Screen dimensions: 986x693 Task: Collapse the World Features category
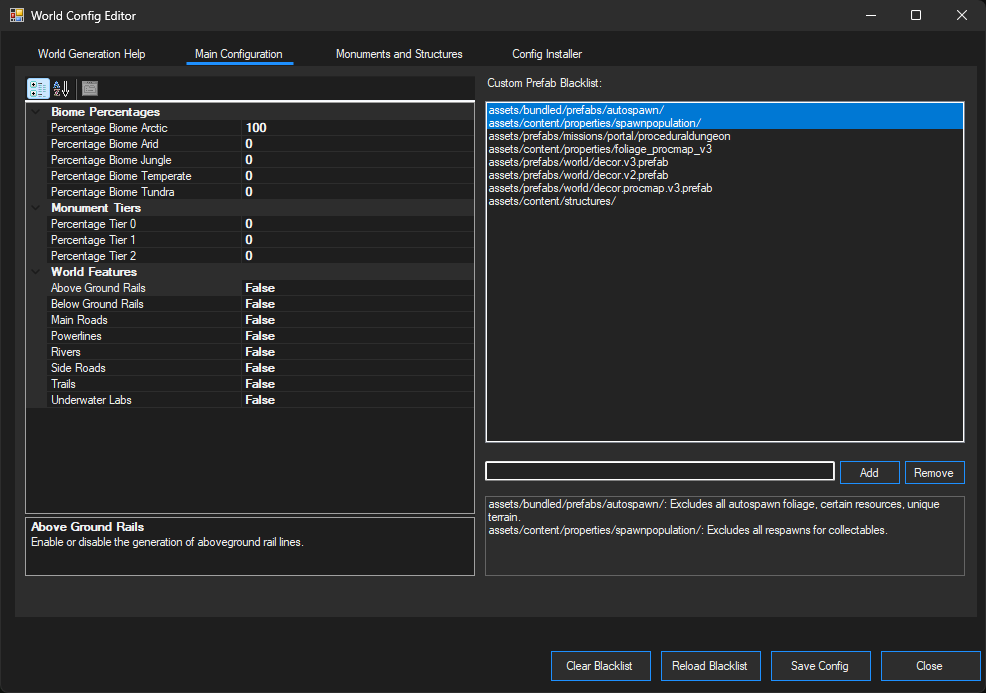pyautogui.click(x=36, y=271)
